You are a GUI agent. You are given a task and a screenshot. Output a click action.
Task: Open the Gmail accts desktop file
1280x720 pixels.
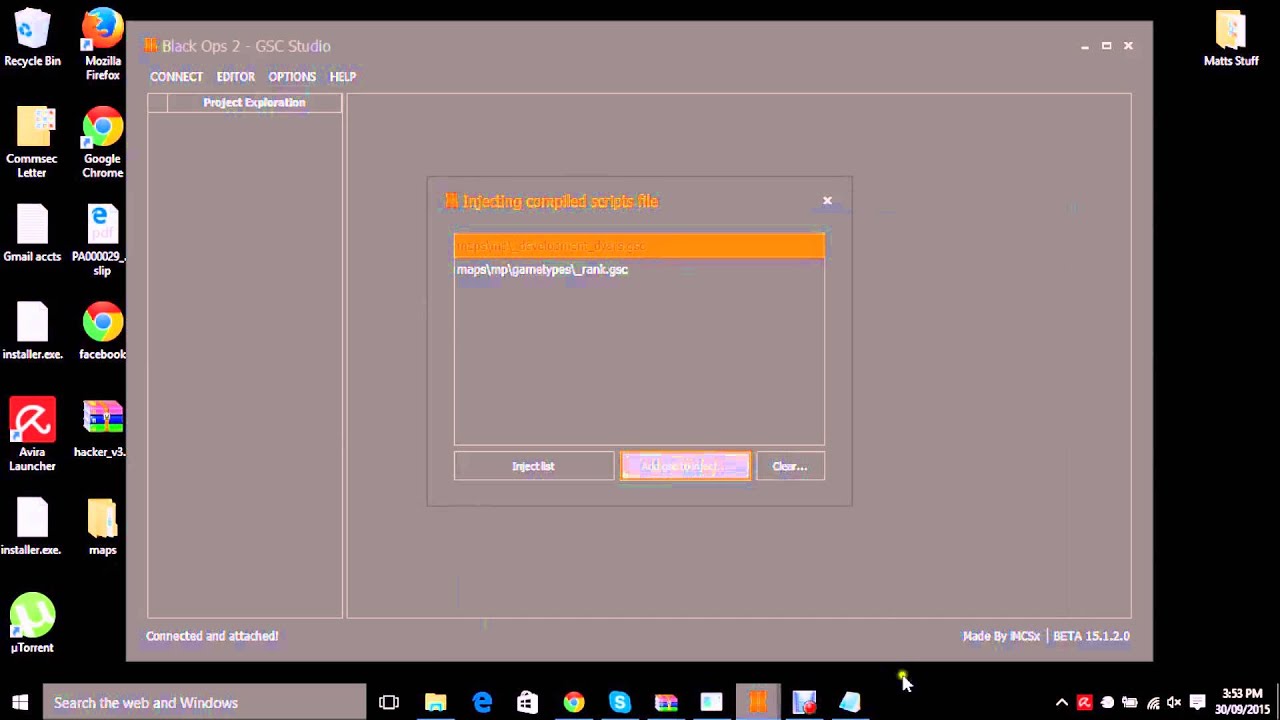32,233
